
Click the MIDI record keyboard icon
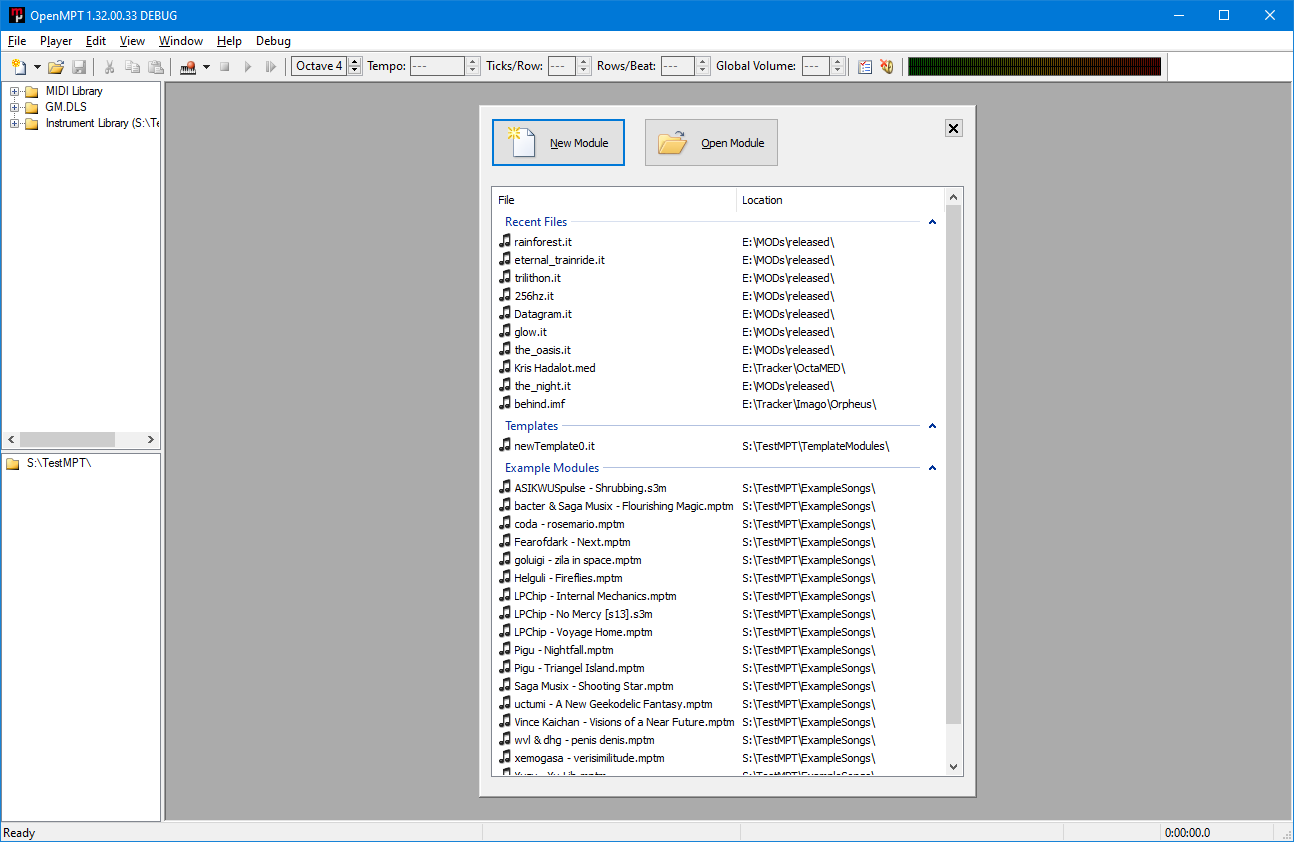coord(187,67)
